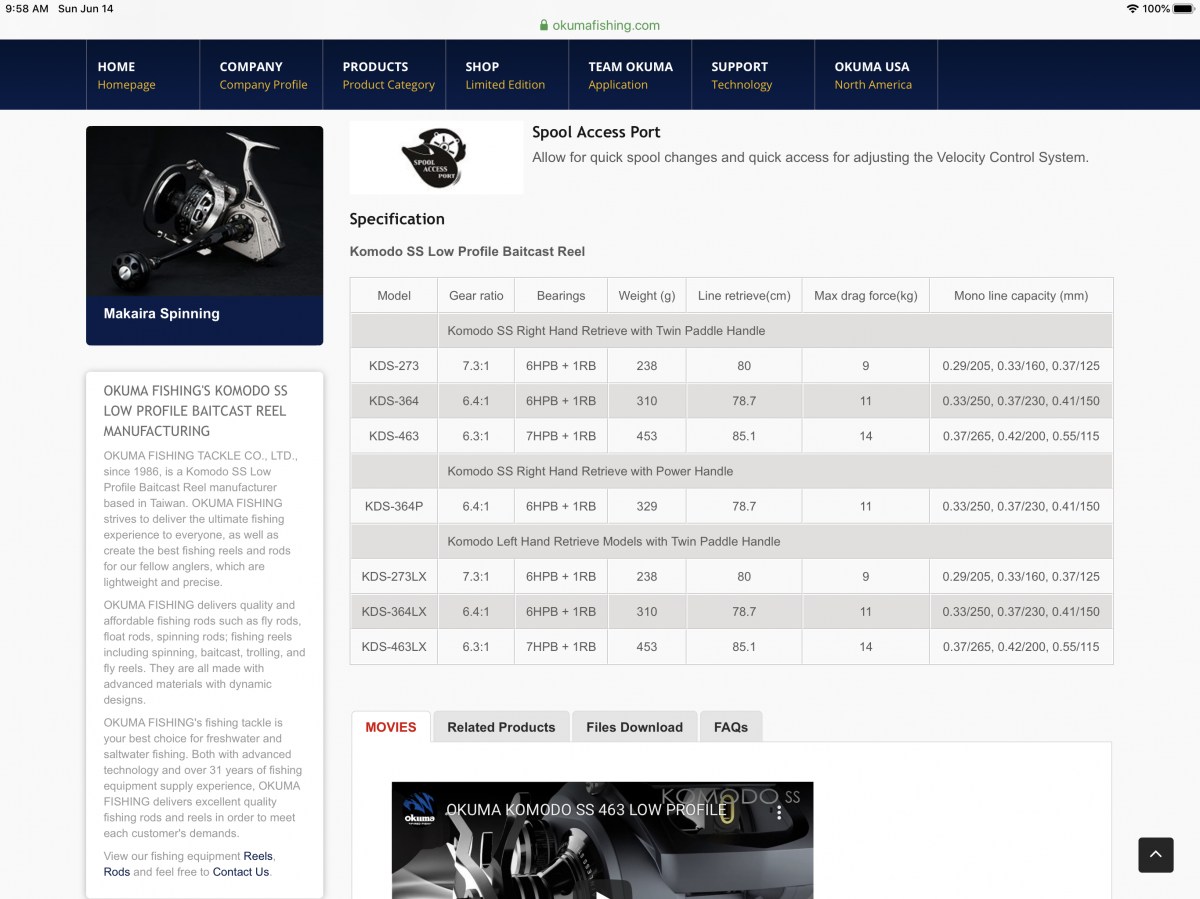Click the KDS-364P model cell

point(394,506)
